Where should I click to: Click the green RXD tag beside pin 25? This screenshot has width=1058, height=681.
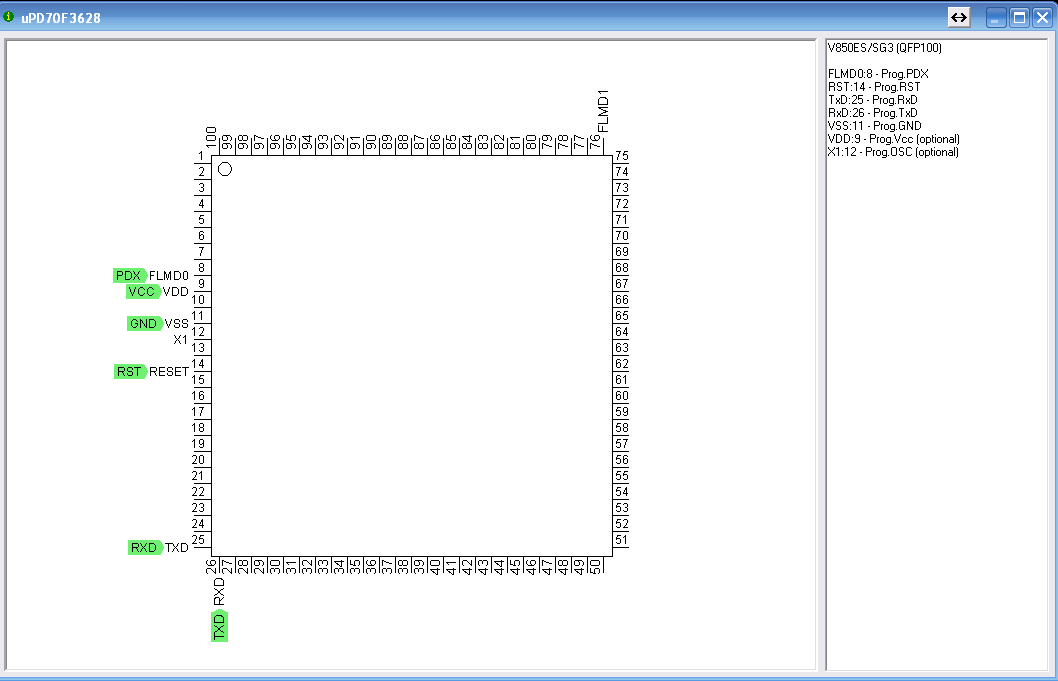point(145,547)
